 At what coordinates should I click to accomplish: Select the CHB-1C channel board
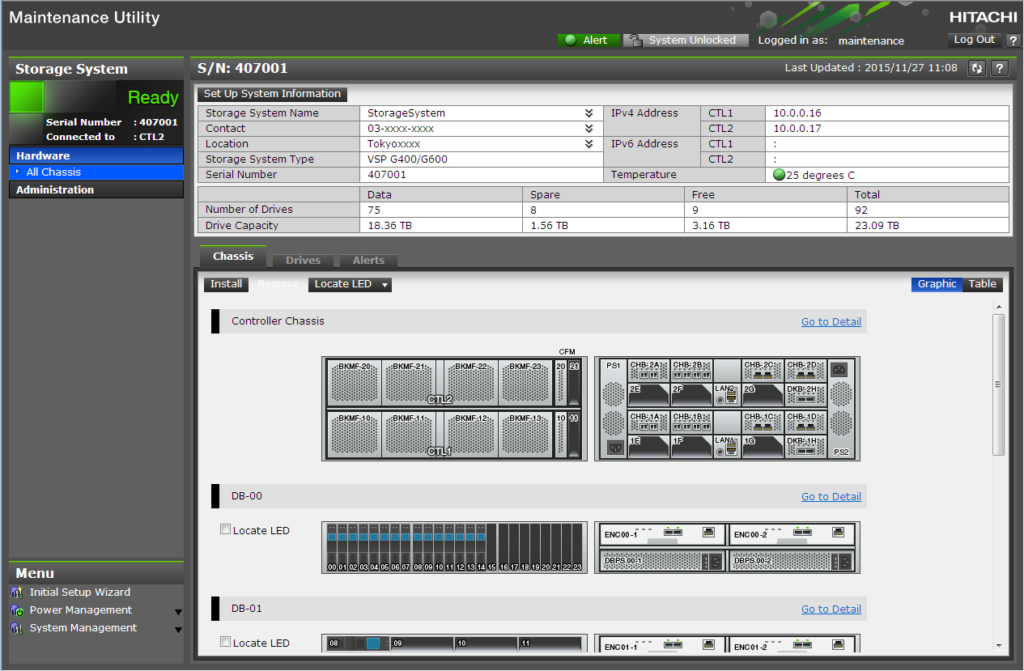[x=763, y=421]
